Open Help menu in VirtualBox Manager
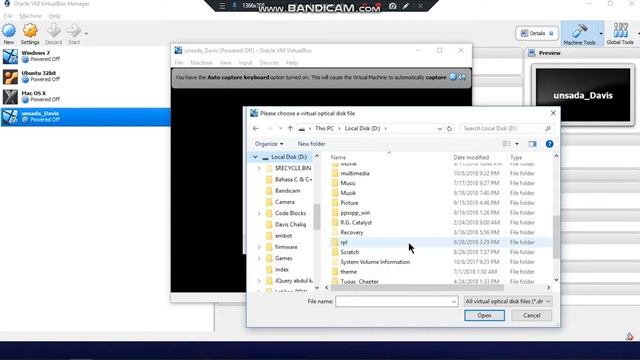This screenshot has height=360, width=640. point(54,16)
